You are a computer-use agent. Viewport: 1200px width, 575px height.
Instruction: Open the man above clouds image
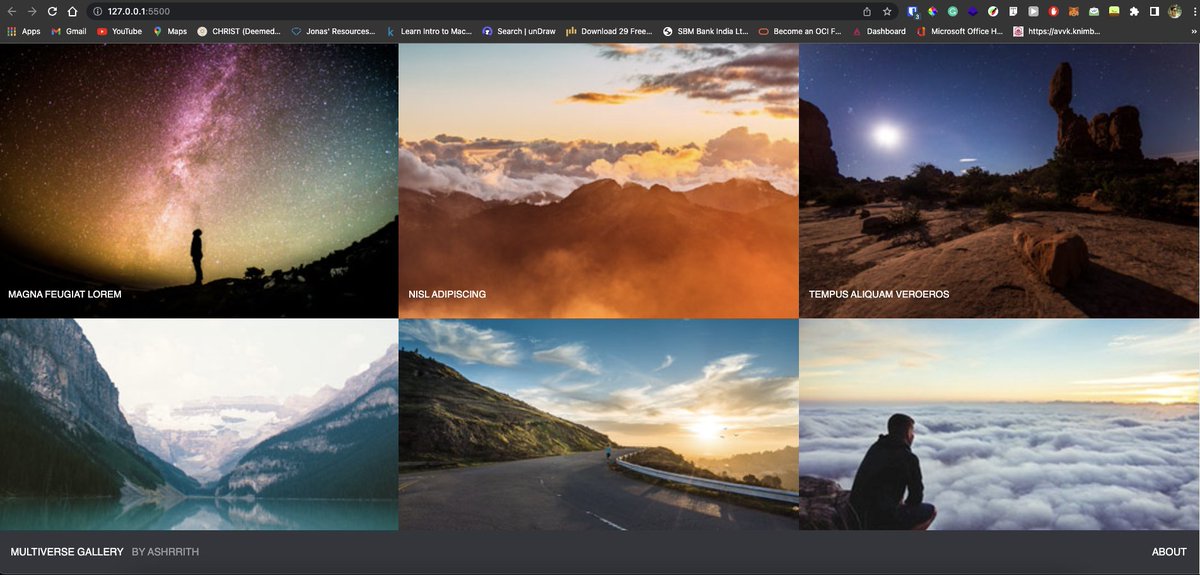pos(999,425)
